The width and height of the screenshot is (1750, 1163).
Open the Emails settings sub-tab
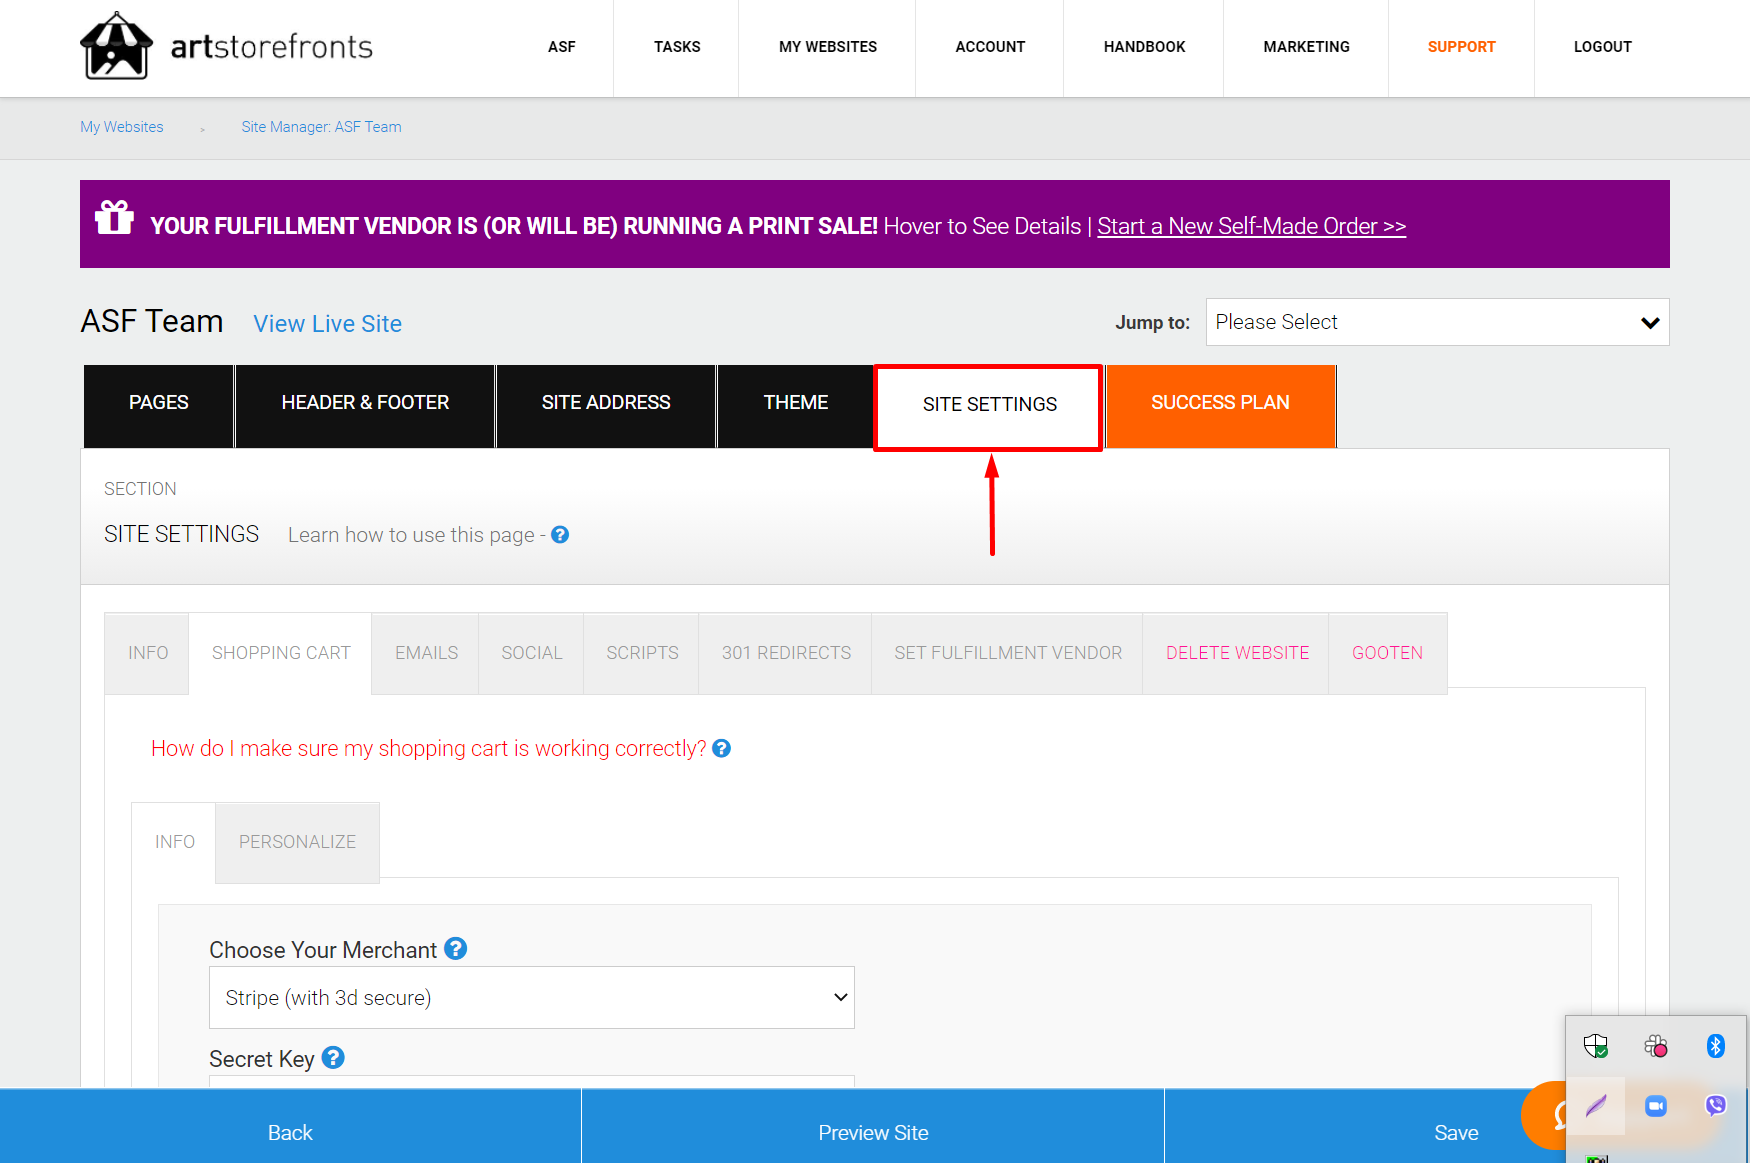(x=426, y=653)
